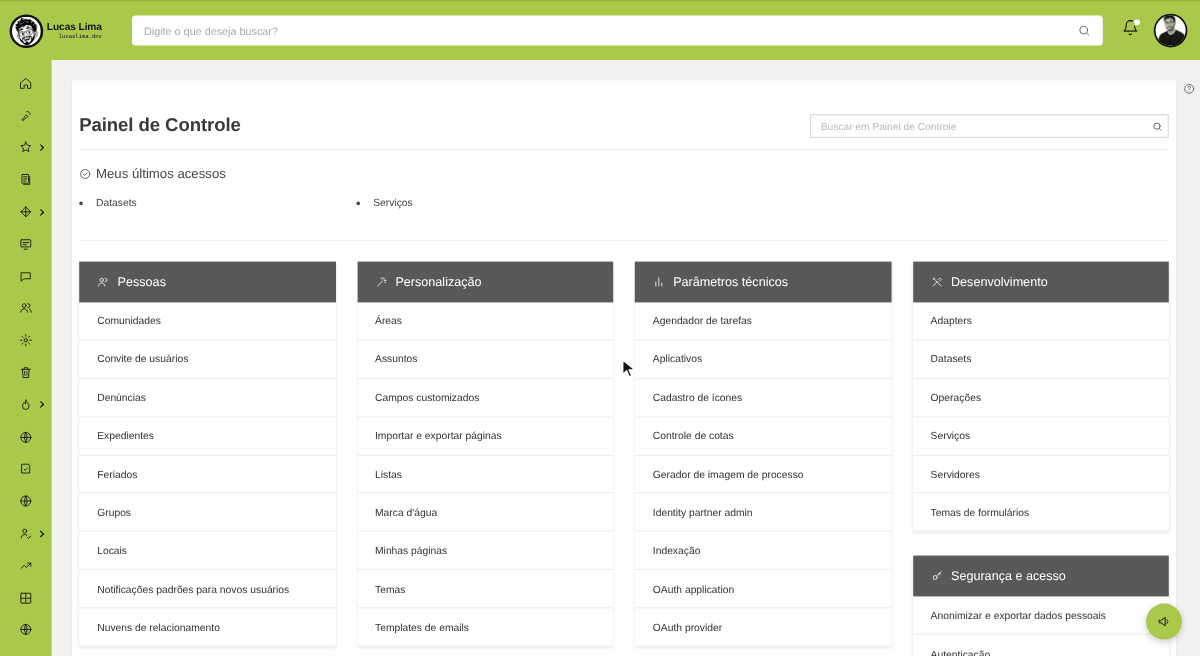Click the 'Buscar em Painel de Controle' field
The height and width of the screenshot is (656, 1200).
coord(989,126)
